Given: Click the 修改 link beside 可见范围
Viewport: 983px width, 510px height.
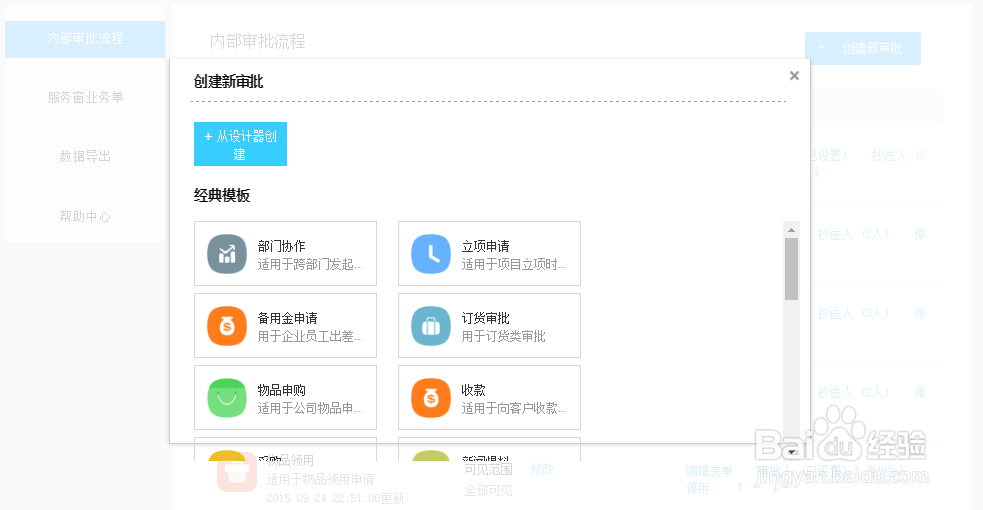Looking at the screenshot, I should pyautogui.click(x=542, y=469).
